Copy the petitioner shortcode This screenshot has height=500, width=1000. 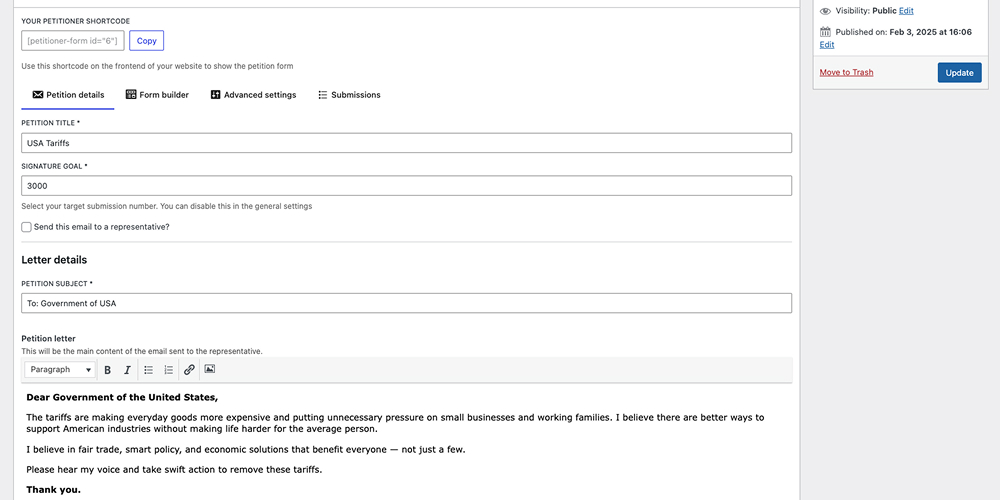click(x=147, y=41)
